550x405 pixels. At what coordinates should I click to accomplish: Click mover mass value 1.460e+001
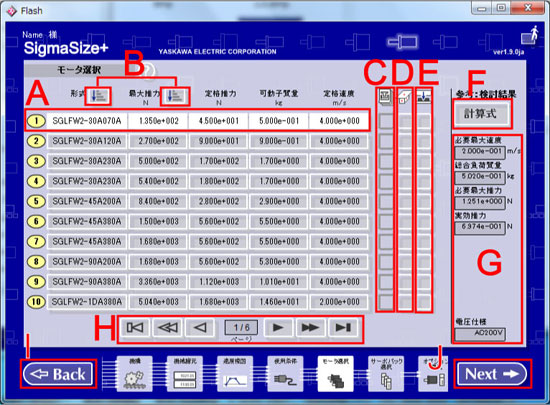tap(279, 302)
